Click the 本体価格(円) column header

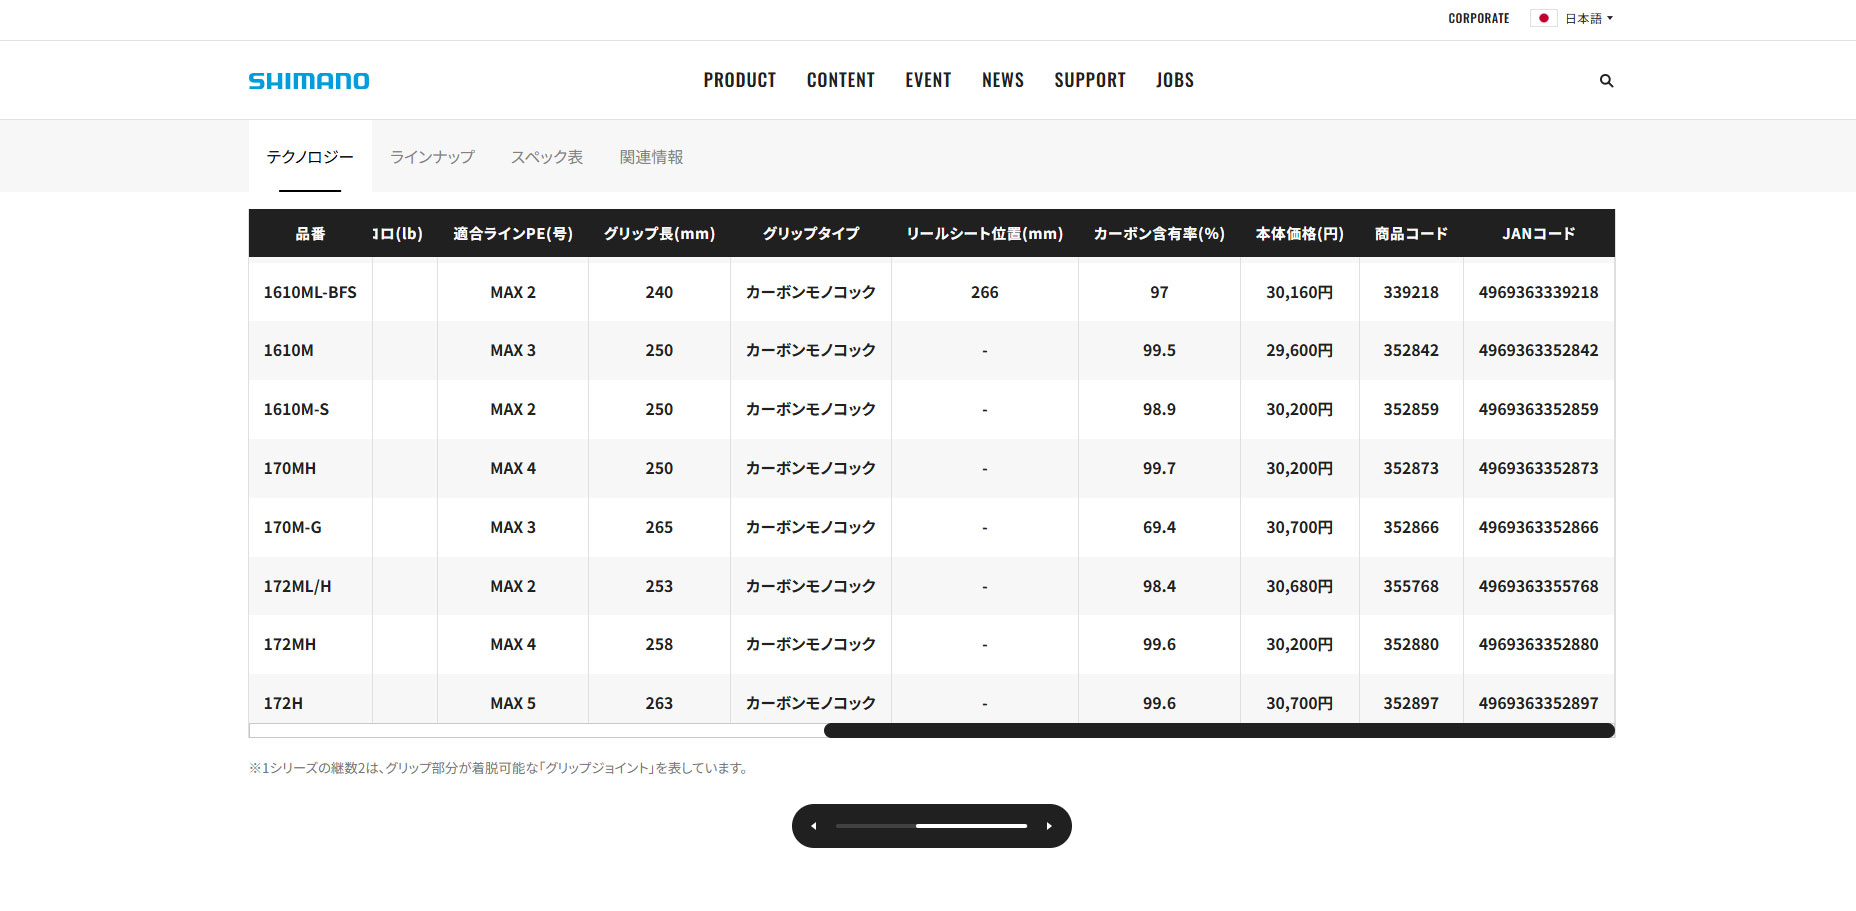click(1300, 234)
